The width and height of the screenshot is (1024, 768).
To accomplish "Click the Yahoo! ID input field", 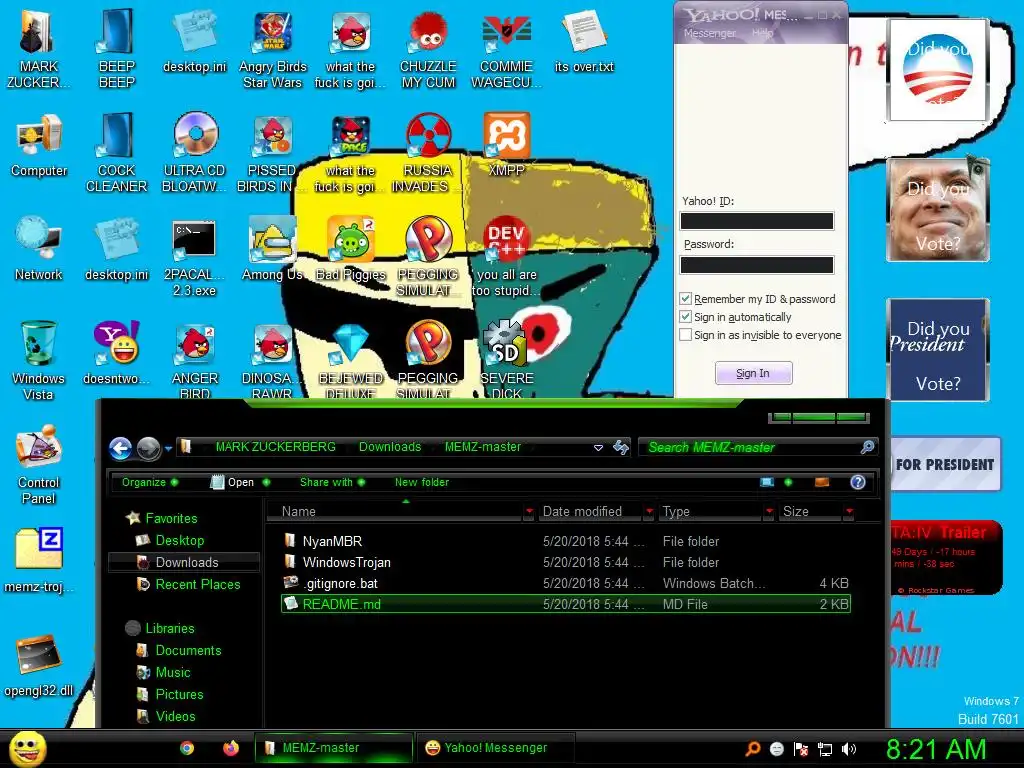I will pyautogui.click(x=757, y=221).
